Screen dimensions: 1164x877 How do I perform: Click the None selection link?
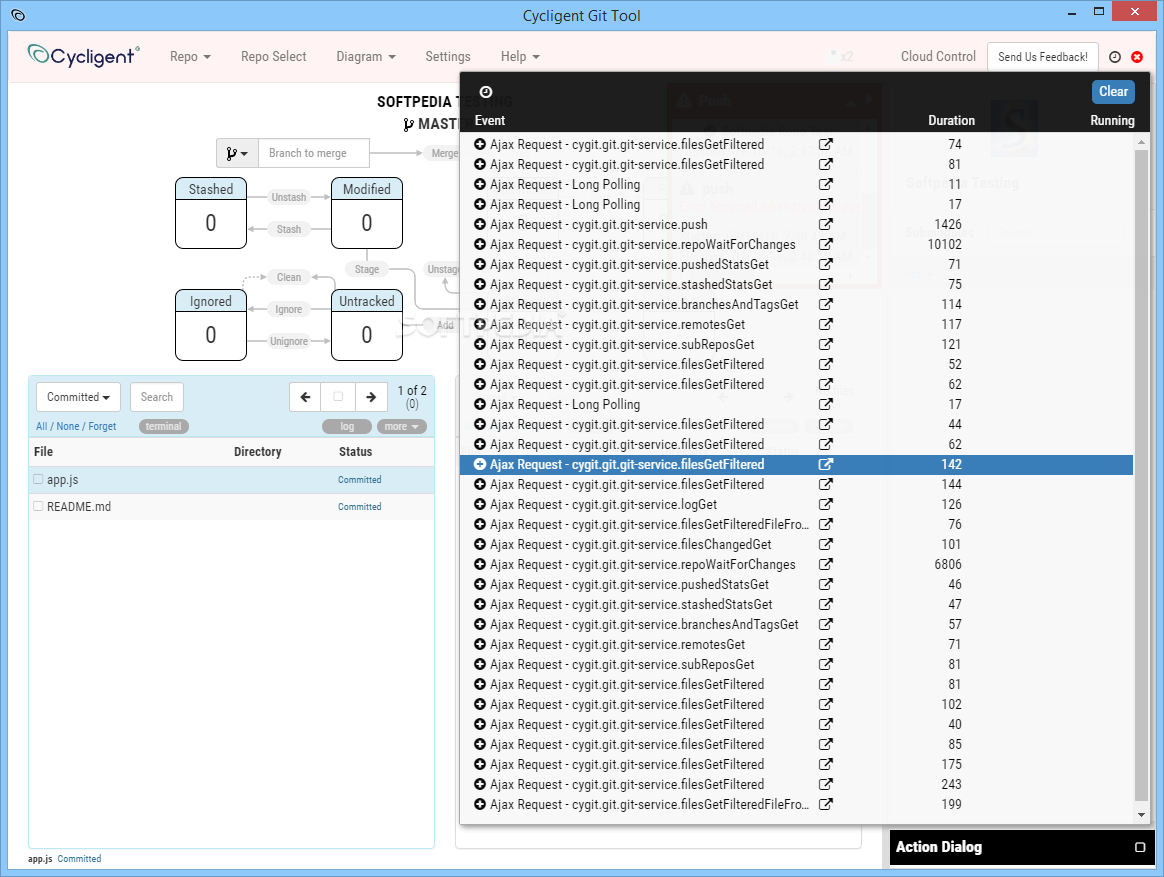click(x=68, y=426)
